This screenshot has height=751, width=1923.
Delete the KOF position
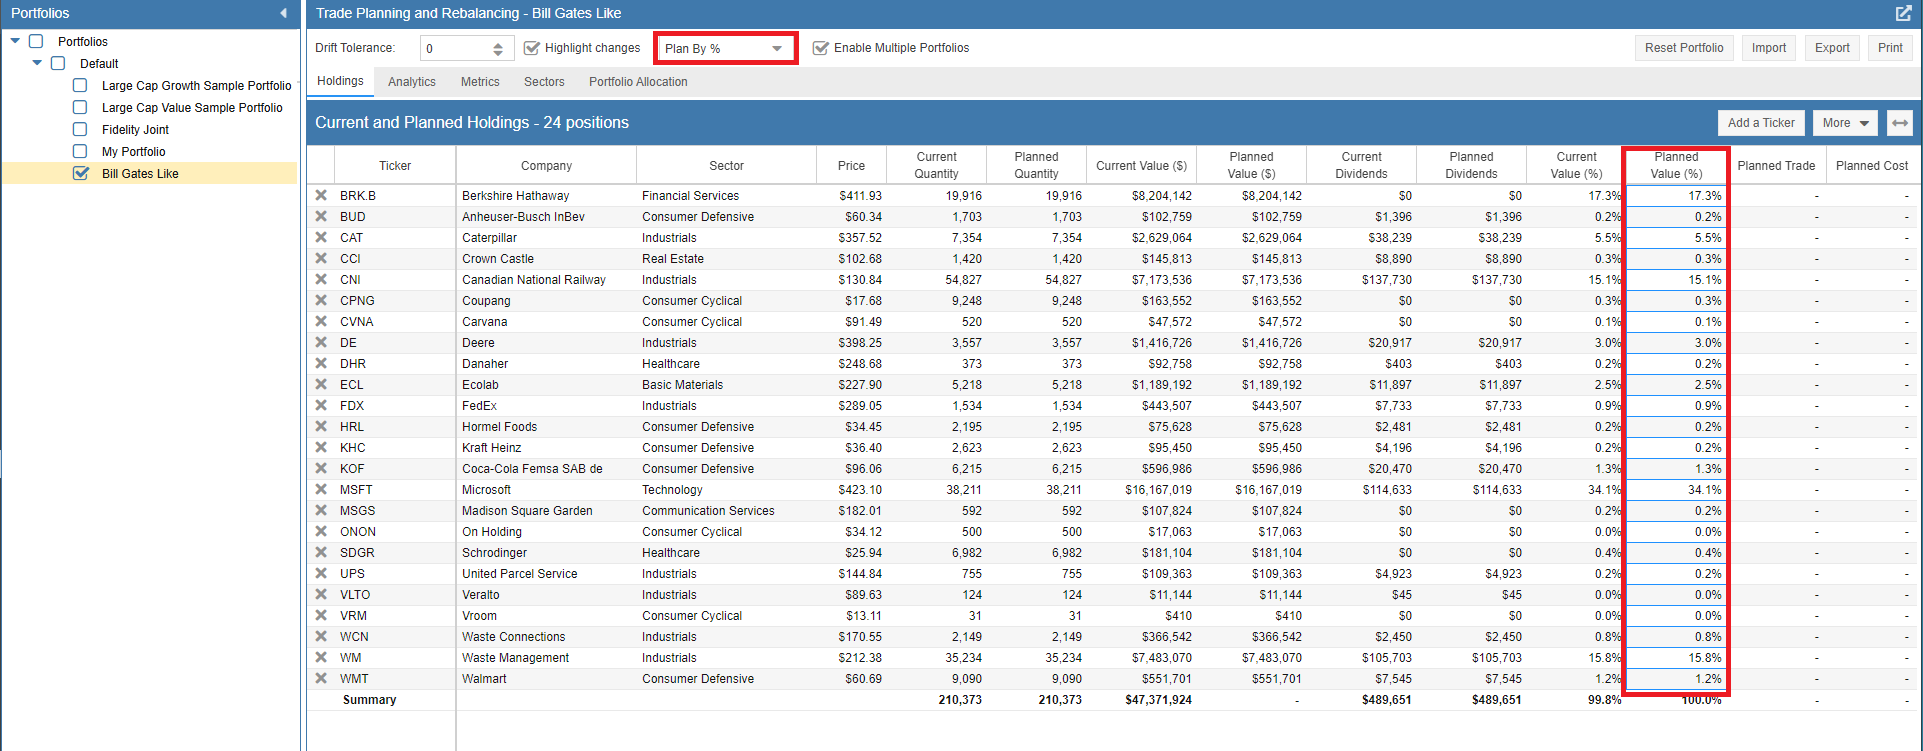pyautogui.click(x=321, y=468)
